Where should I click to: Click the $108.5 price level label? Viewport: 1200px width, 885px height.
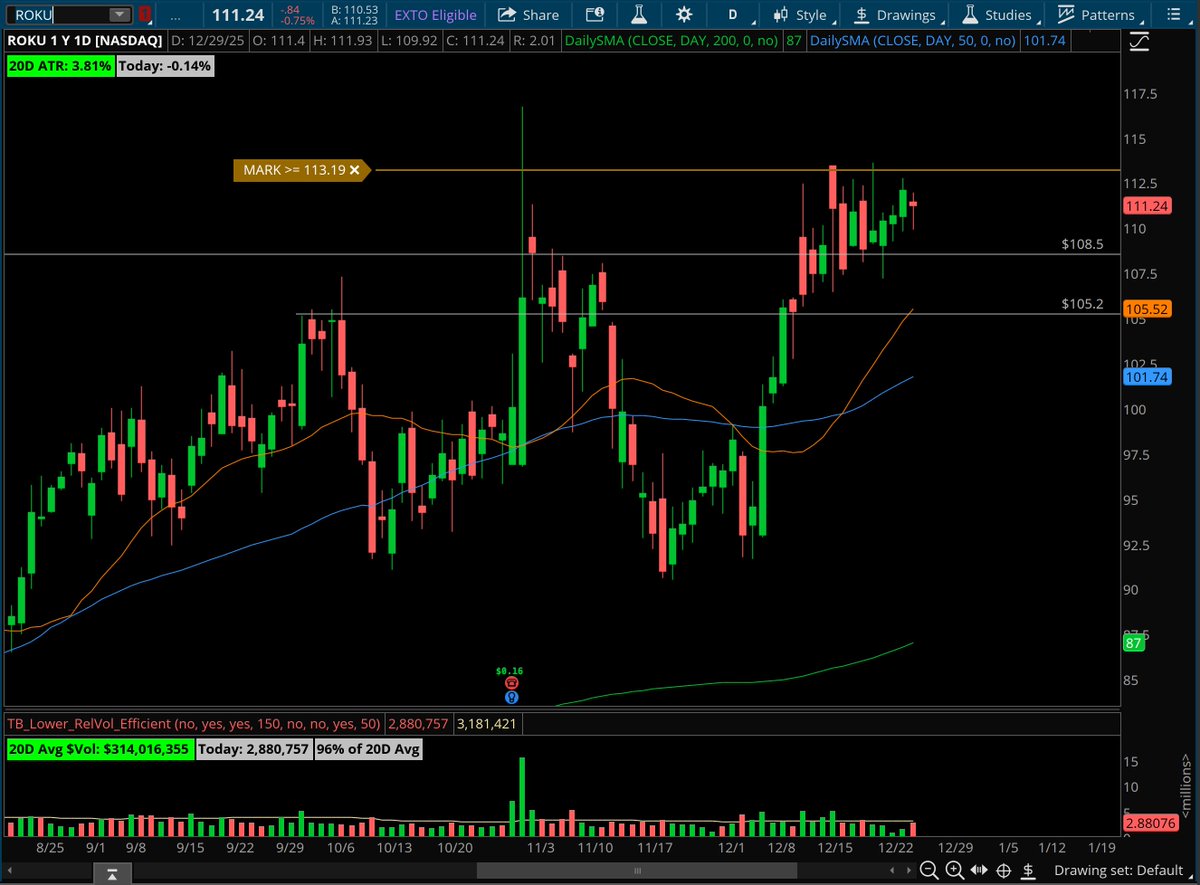(1083, 244)
